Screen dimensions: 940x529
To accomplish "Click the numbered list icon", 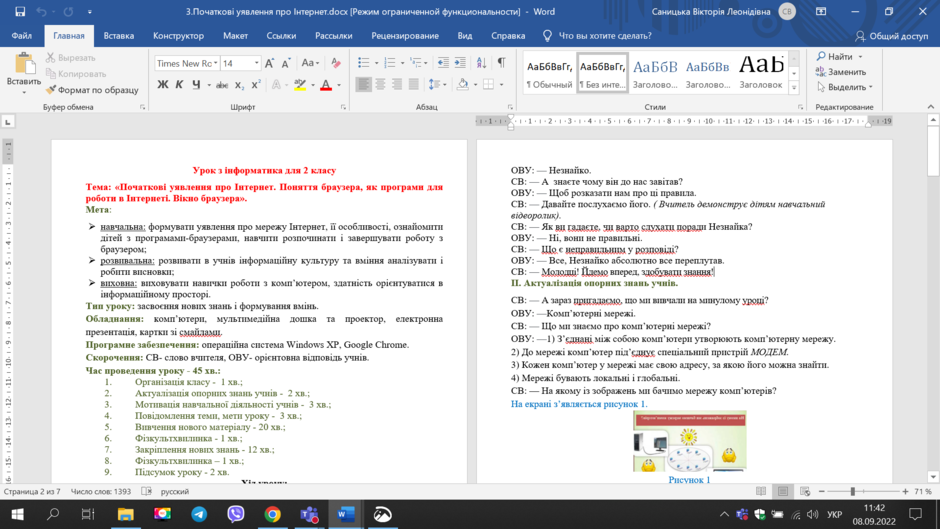I will coord(390,63).
